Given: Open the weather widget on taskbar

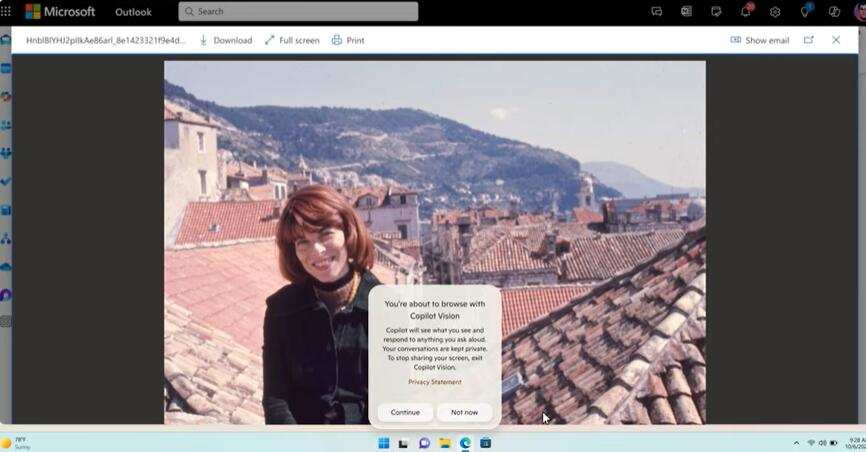Looking at the screenshot, I should (x=15, y=443).
